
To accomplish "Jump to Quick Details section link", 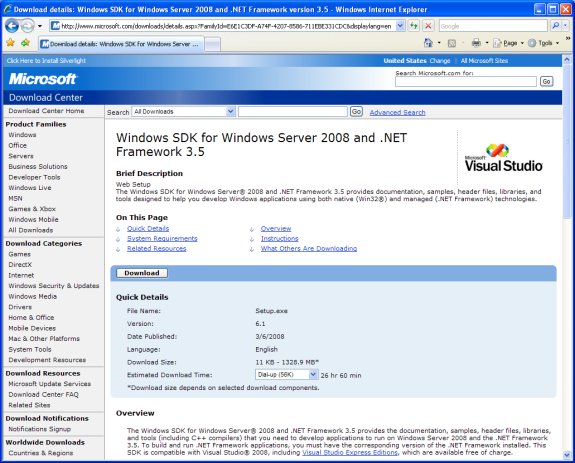I will (148, 229).
